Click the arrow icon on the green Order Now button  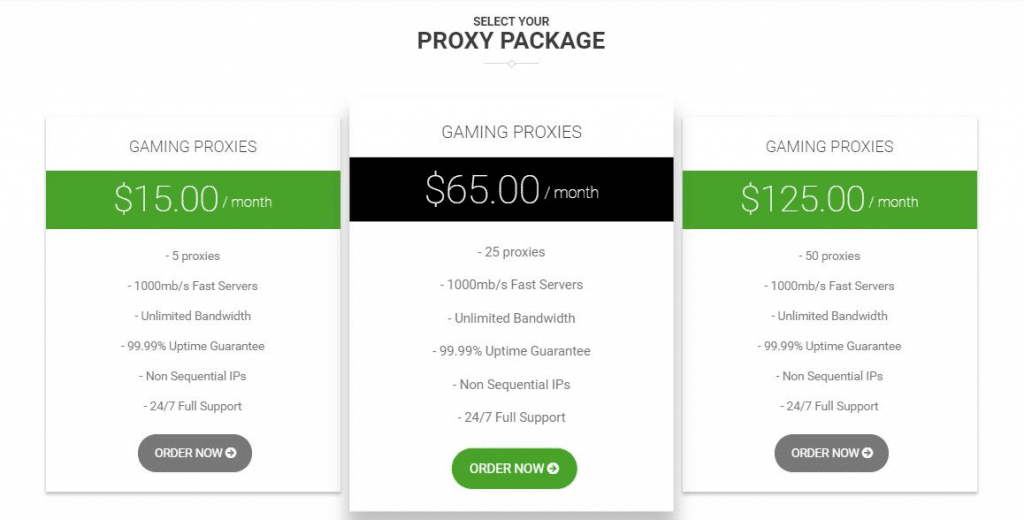[x=553, y=468]
